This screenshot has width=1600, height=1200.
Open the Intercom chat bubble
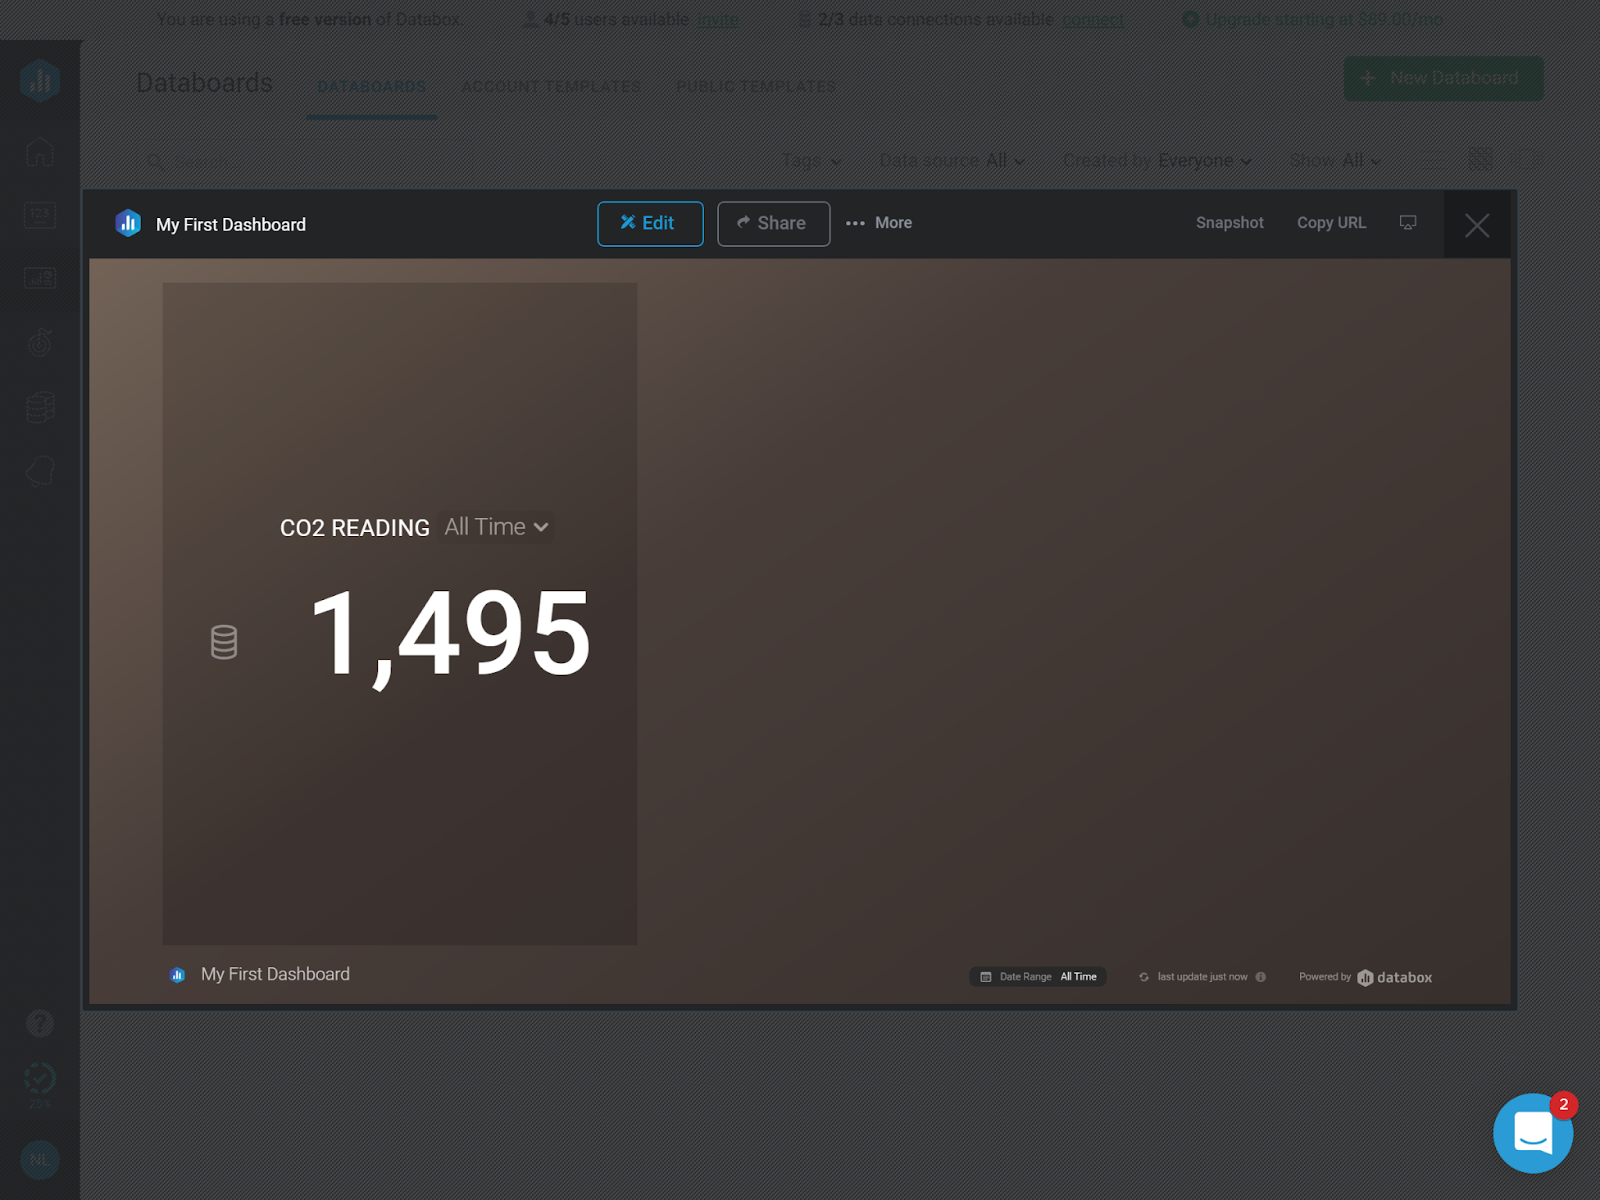[x=1533, y=1132]
